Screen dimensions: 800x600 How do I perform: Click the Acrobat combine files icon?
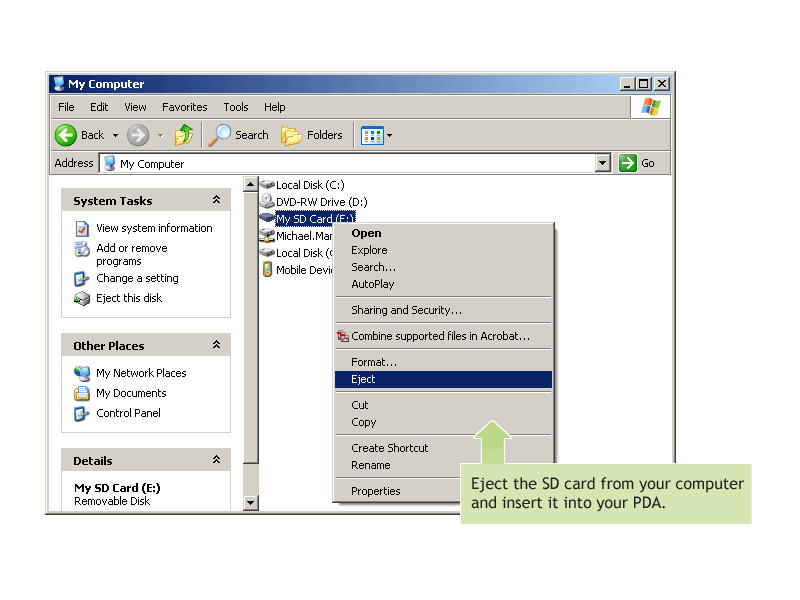343,336
